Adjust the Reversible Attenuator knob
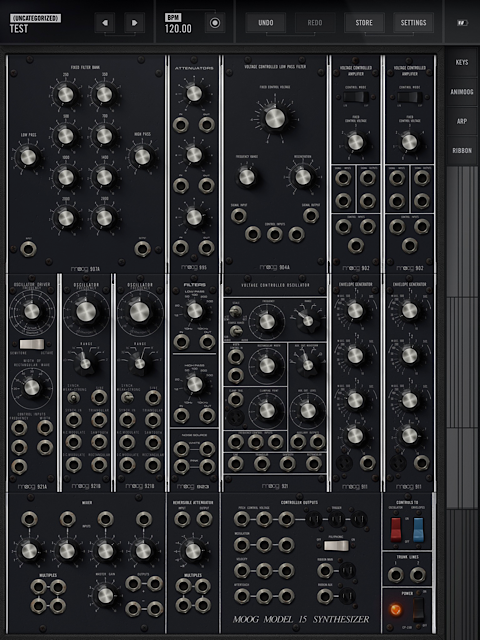 tap(193, 551)
